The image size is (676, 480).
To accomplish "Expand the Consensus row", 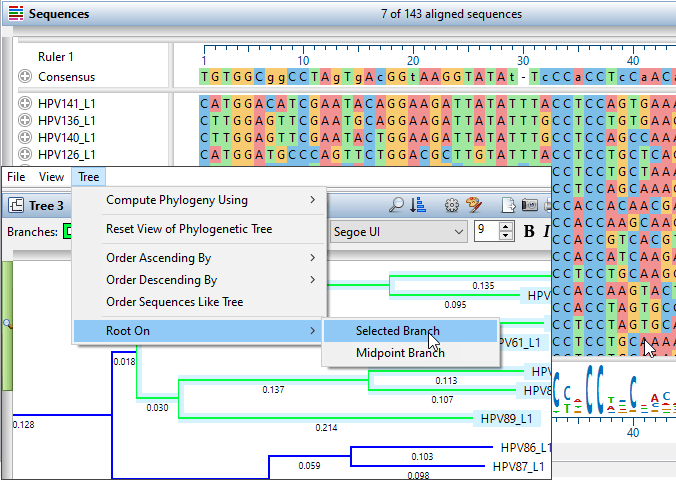I will 25,76.
